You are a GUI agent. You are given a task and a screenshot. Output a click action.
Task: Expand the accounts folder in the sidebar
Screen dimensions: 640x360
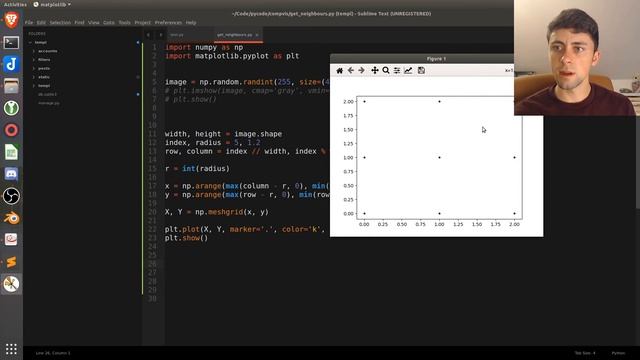[34, 51]
